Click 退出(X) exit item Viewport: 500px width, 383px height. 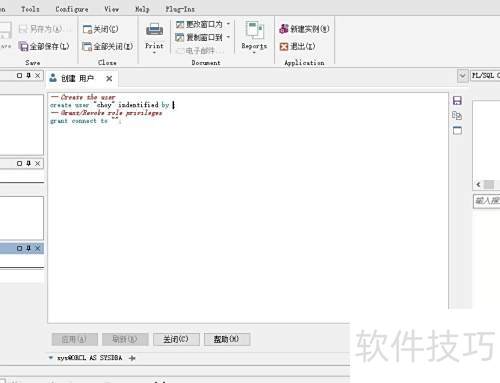pyautogui.click(x=297, y=46)
